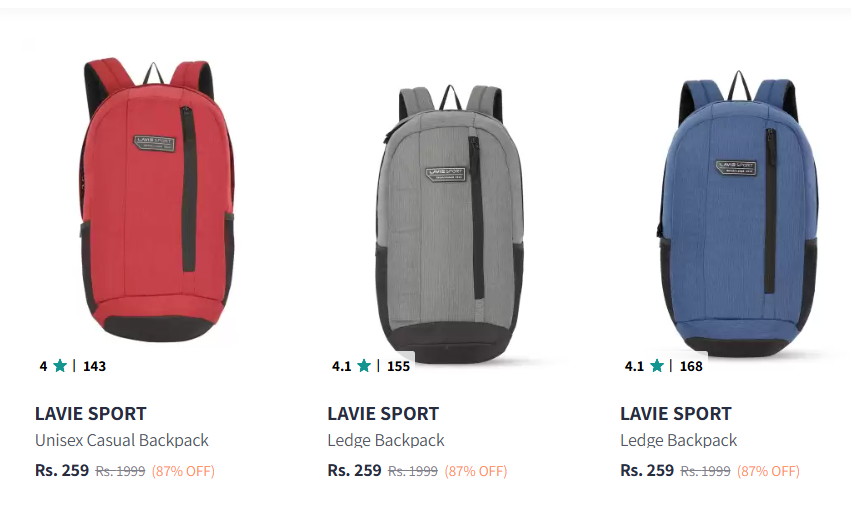Open the grey Ledge Backpack image
This screenshot has height=527, width=851.
pos(450,223)
